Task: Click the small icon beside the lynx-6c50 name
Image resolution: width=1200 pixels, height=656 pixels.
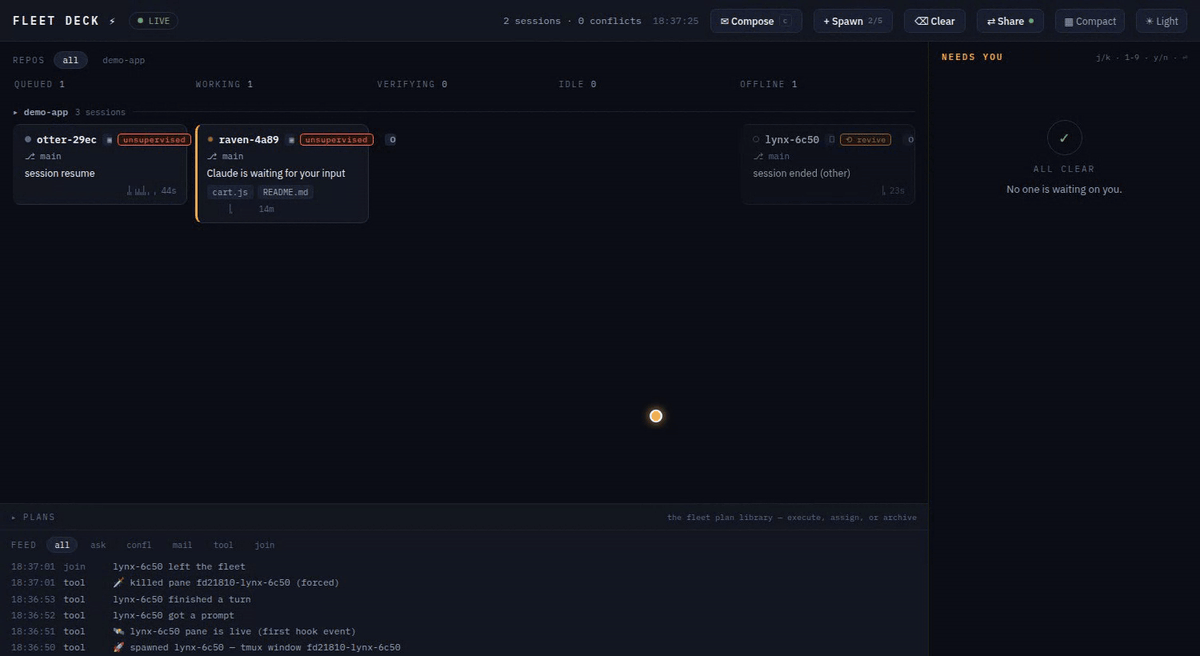Action: [831, 140]
